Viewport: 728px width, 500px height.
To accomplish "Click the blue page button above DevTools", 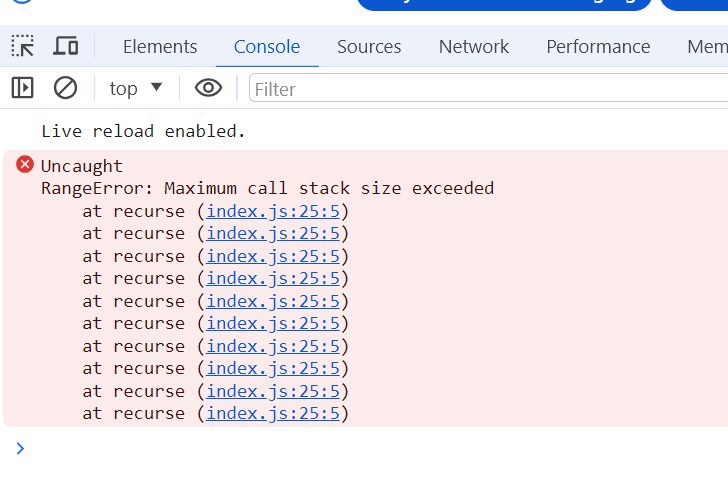I will click(x=504, y=3).
